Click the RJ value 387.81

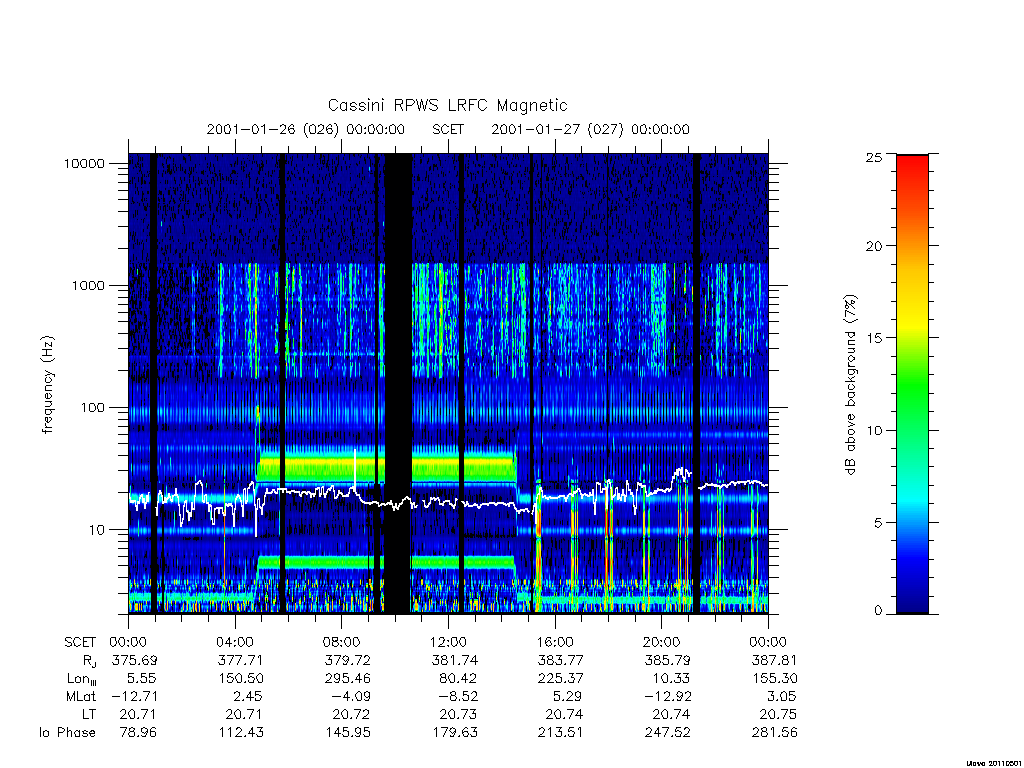(x=775, y=660)
